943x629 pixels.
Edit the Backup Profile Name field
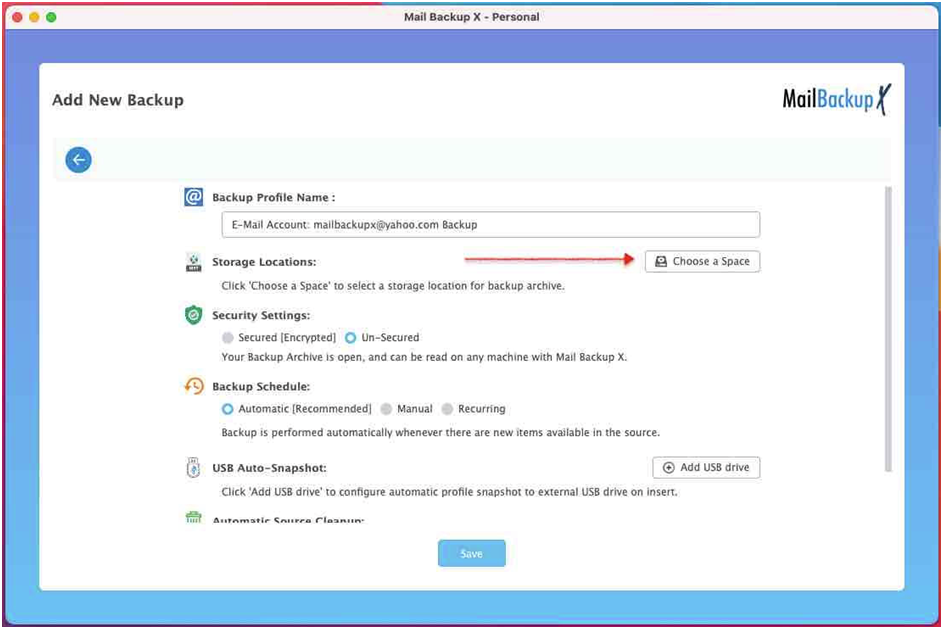click(491, 224)
